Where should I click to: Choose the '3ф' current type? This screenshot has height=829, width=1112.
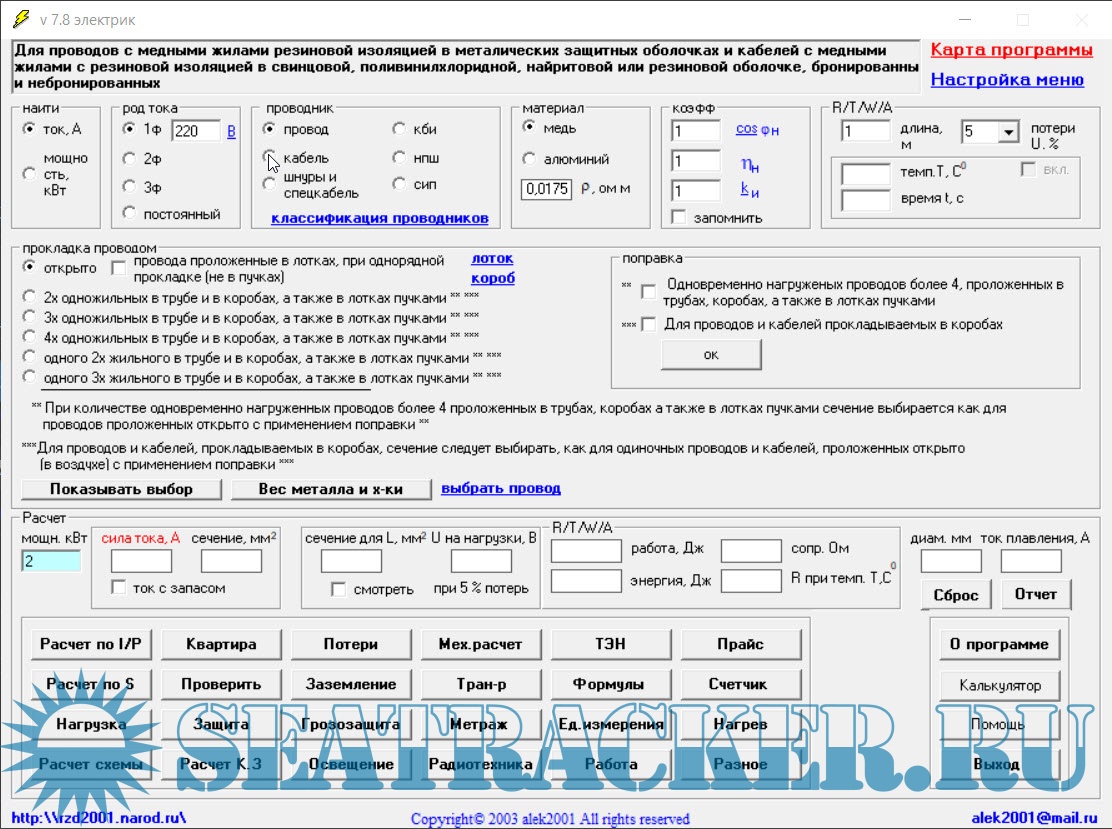pyautogui.click(x=129, y=185)
